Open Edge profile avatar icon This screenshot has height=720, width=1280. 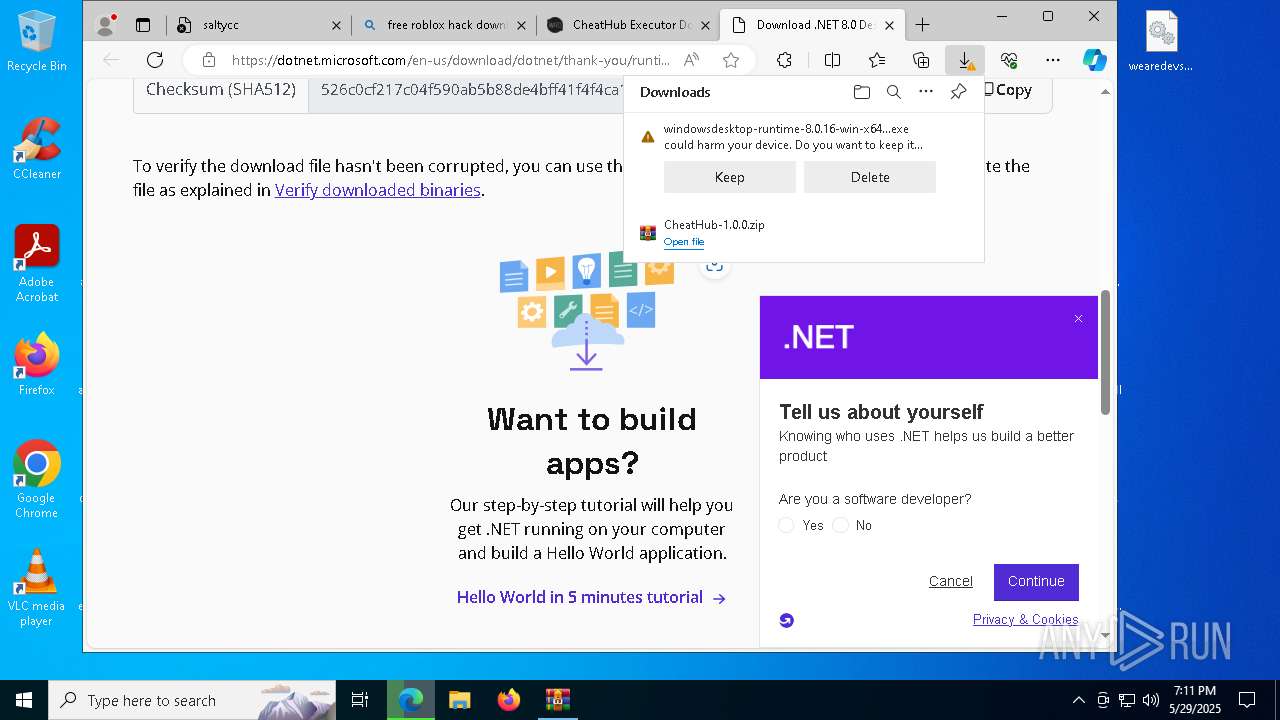tap(105, 25)
